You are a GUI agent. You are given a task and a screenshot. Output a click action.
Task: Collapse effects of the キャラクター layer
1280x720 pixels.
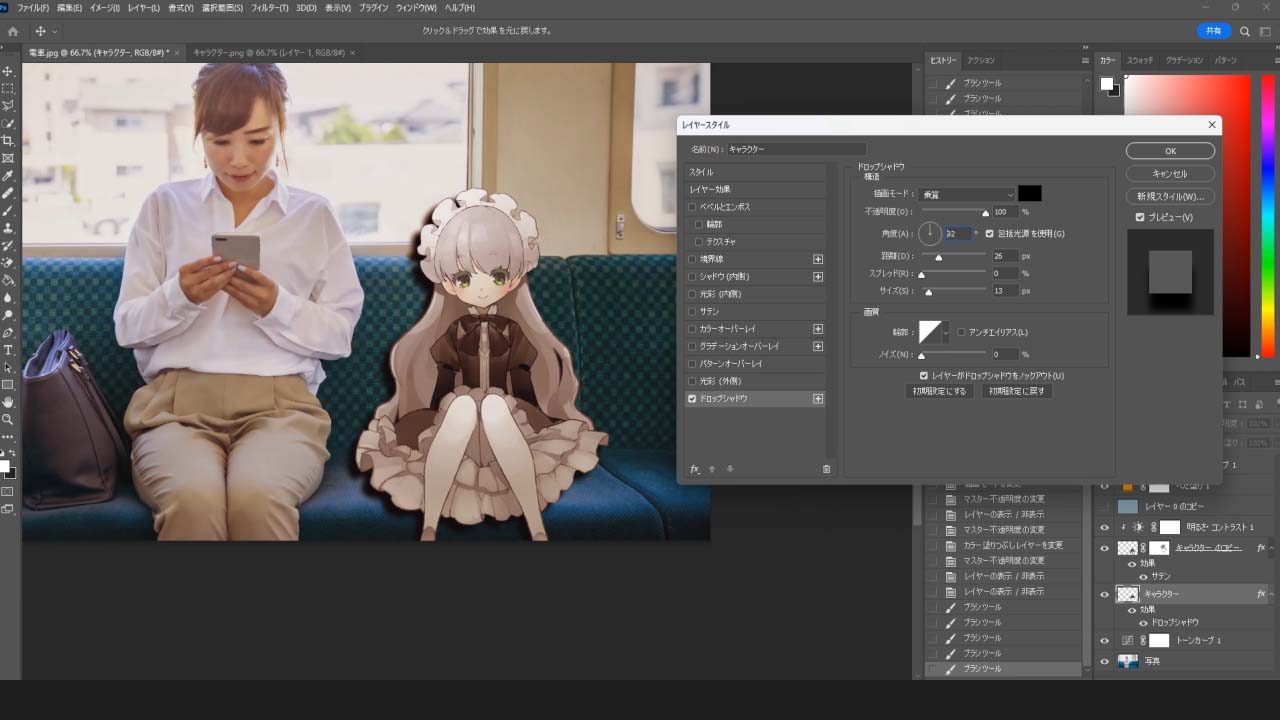point(1272,594)
